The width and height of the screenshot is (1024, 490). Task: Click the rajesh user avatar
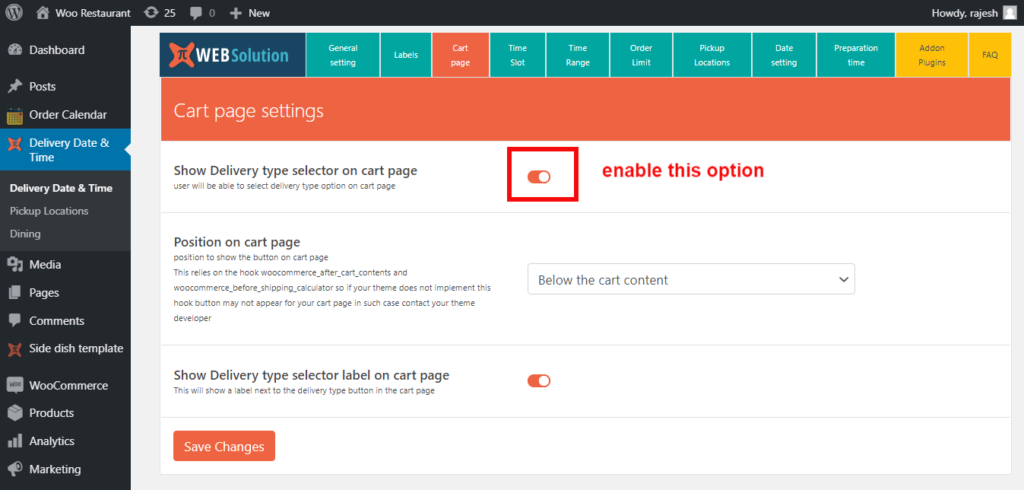1009,13
